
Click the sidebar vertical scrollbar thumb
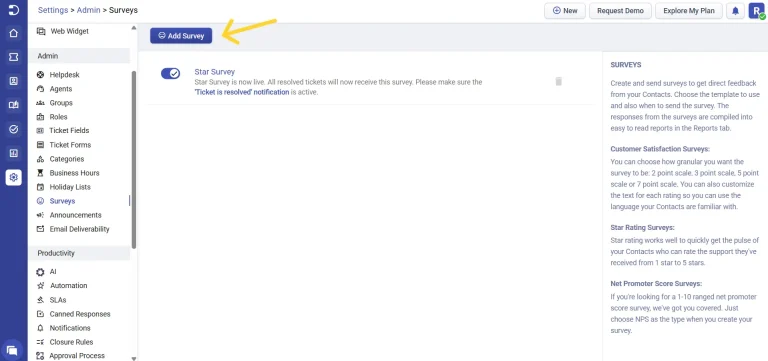[x=134, y=160]
